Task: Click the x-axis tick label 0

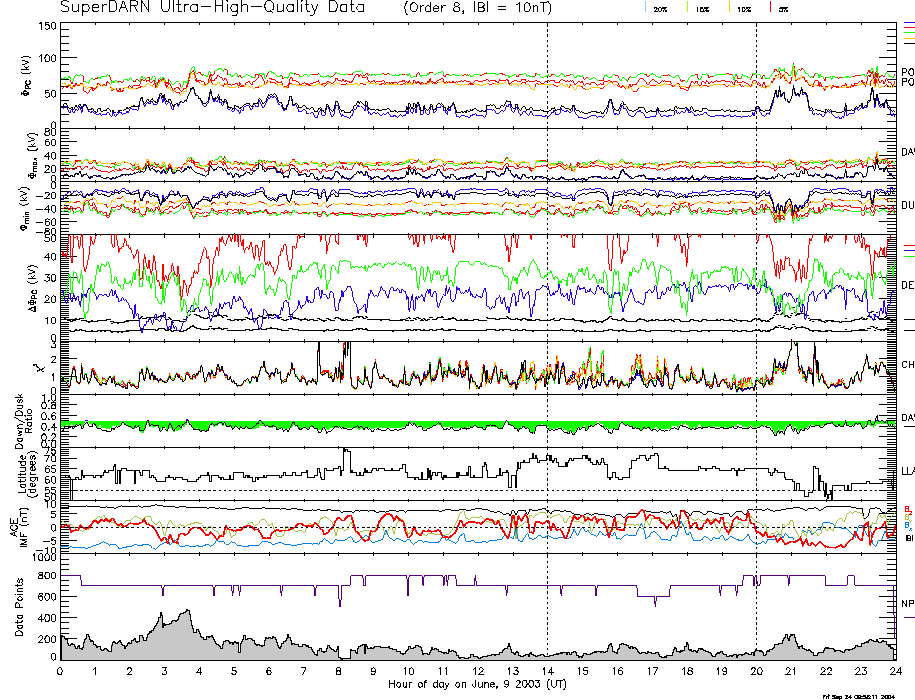Action: 61,671
